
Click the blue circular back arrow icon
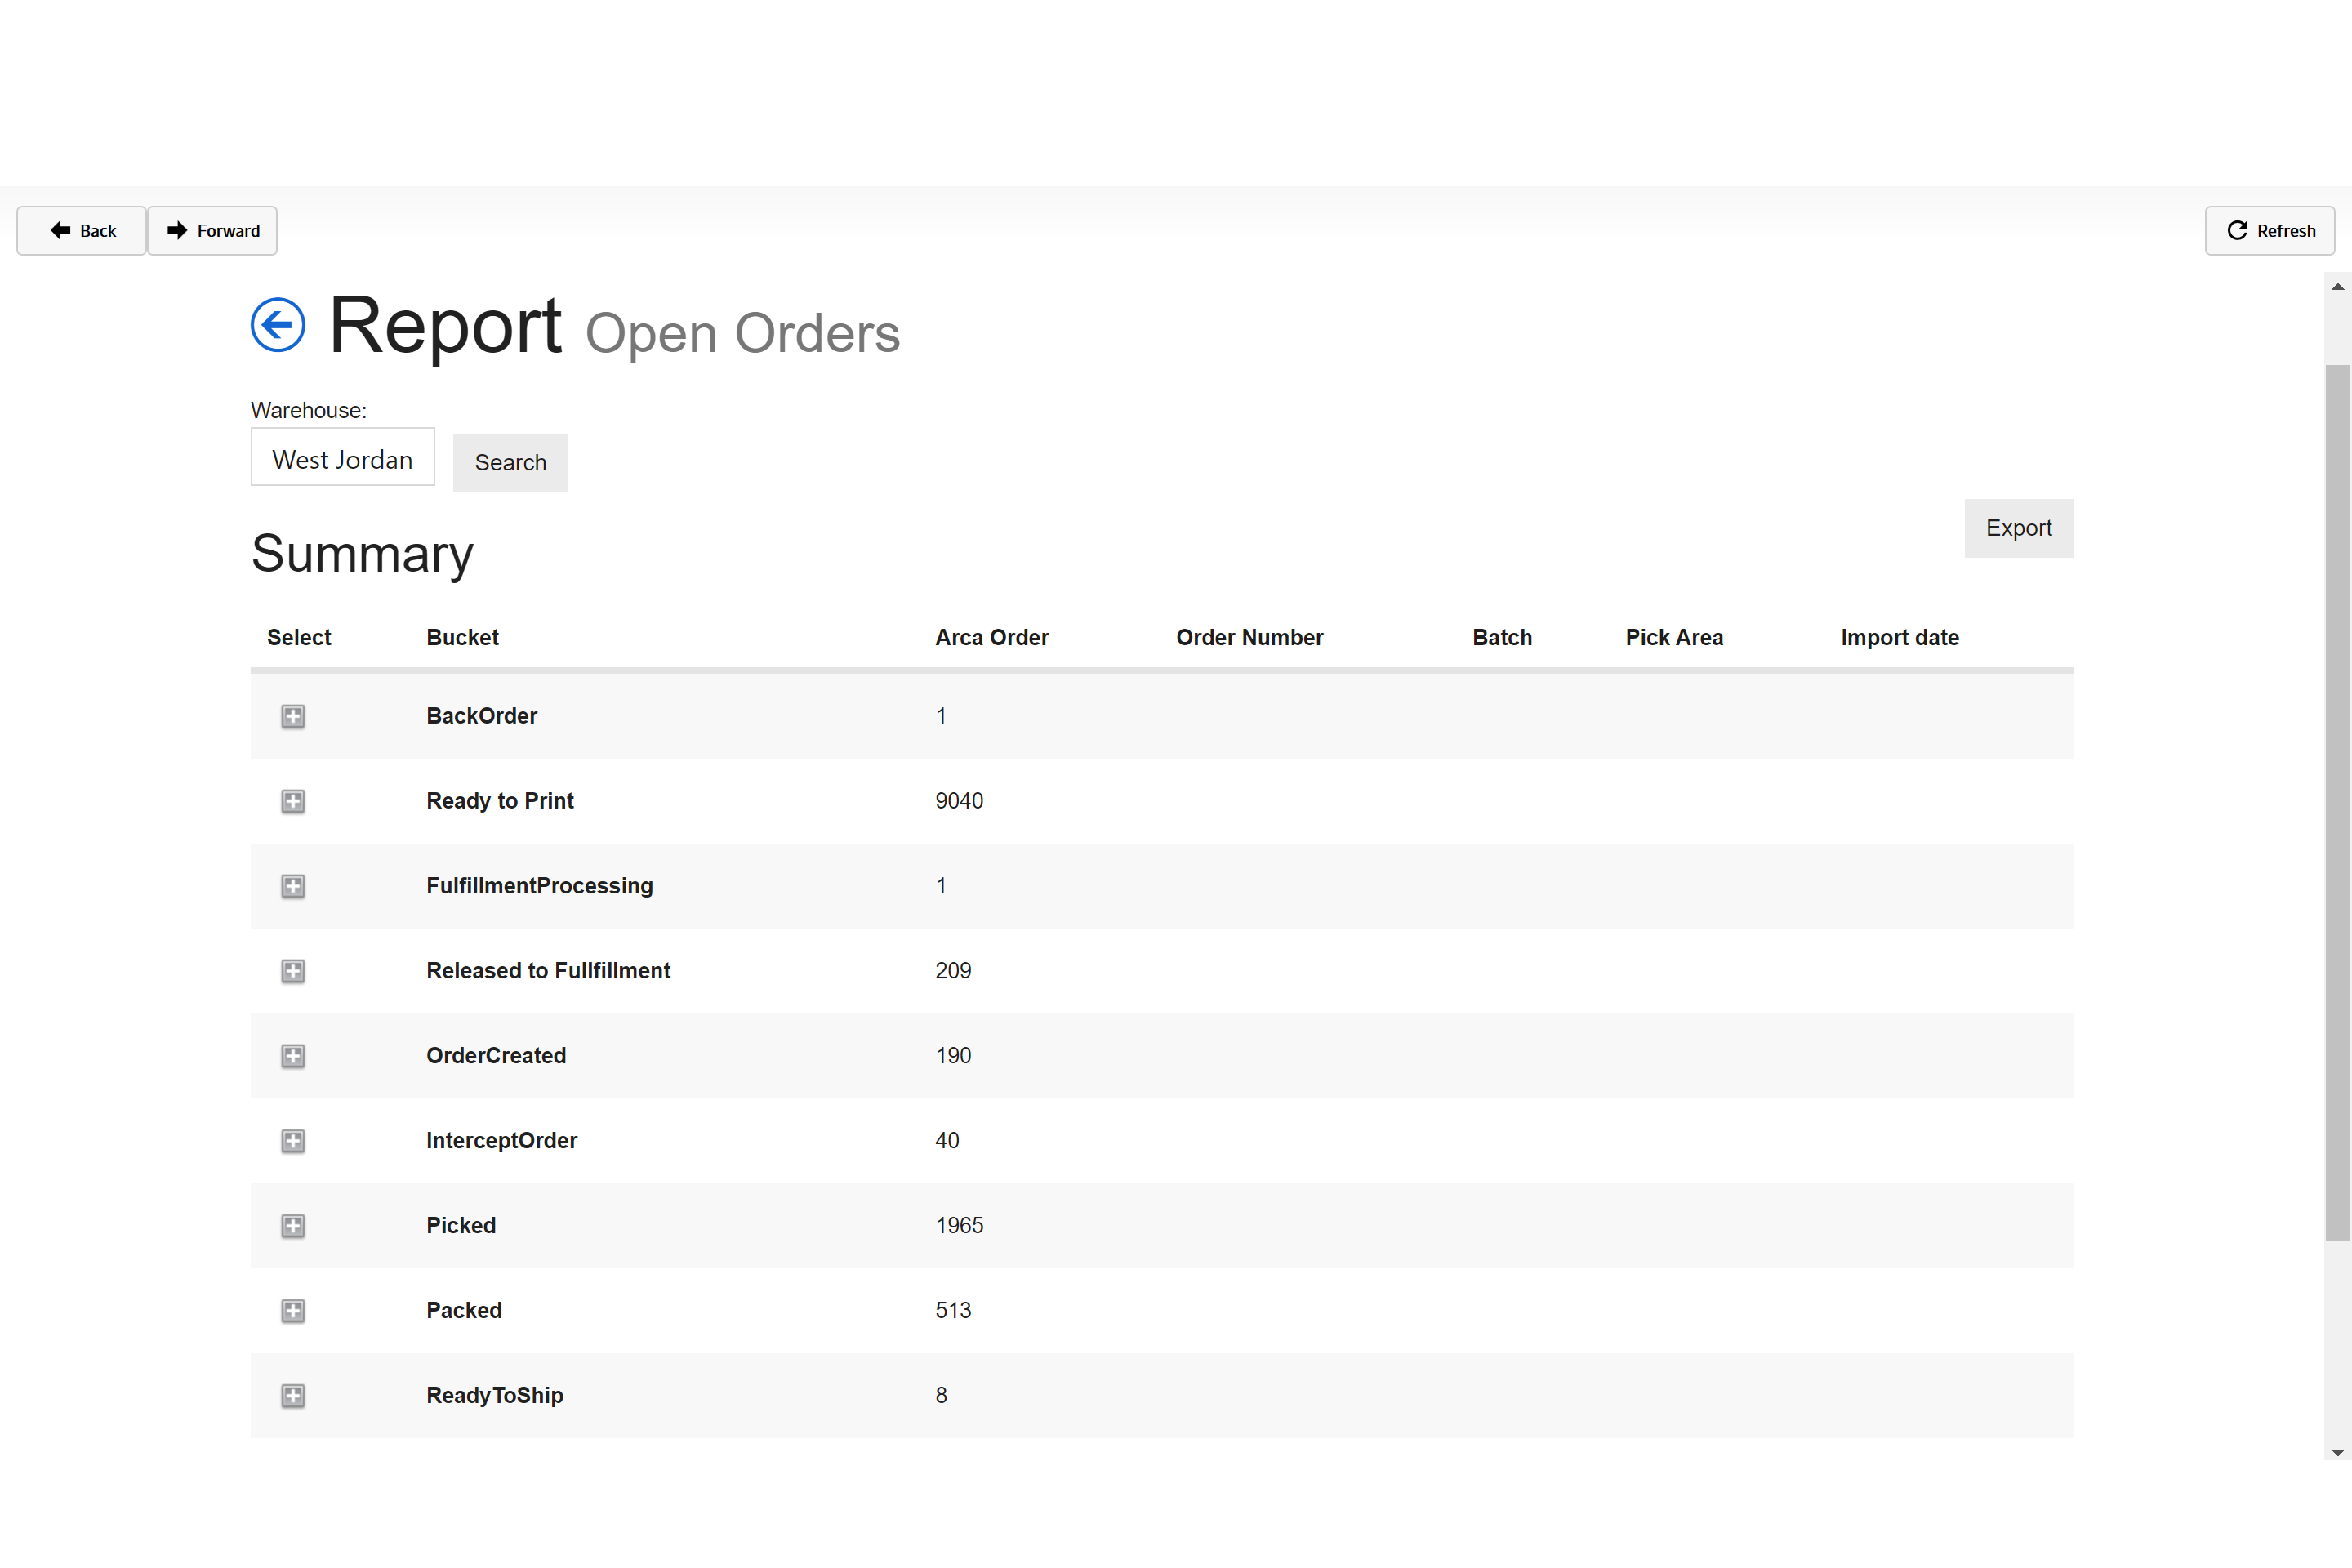click(277, 325)
